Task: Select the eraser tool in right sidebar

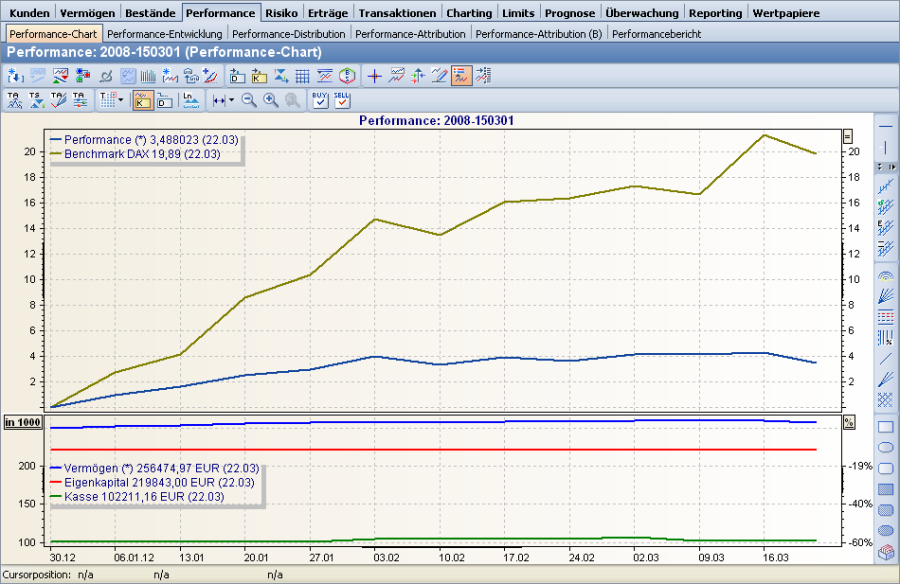Action: click(885, 552)
